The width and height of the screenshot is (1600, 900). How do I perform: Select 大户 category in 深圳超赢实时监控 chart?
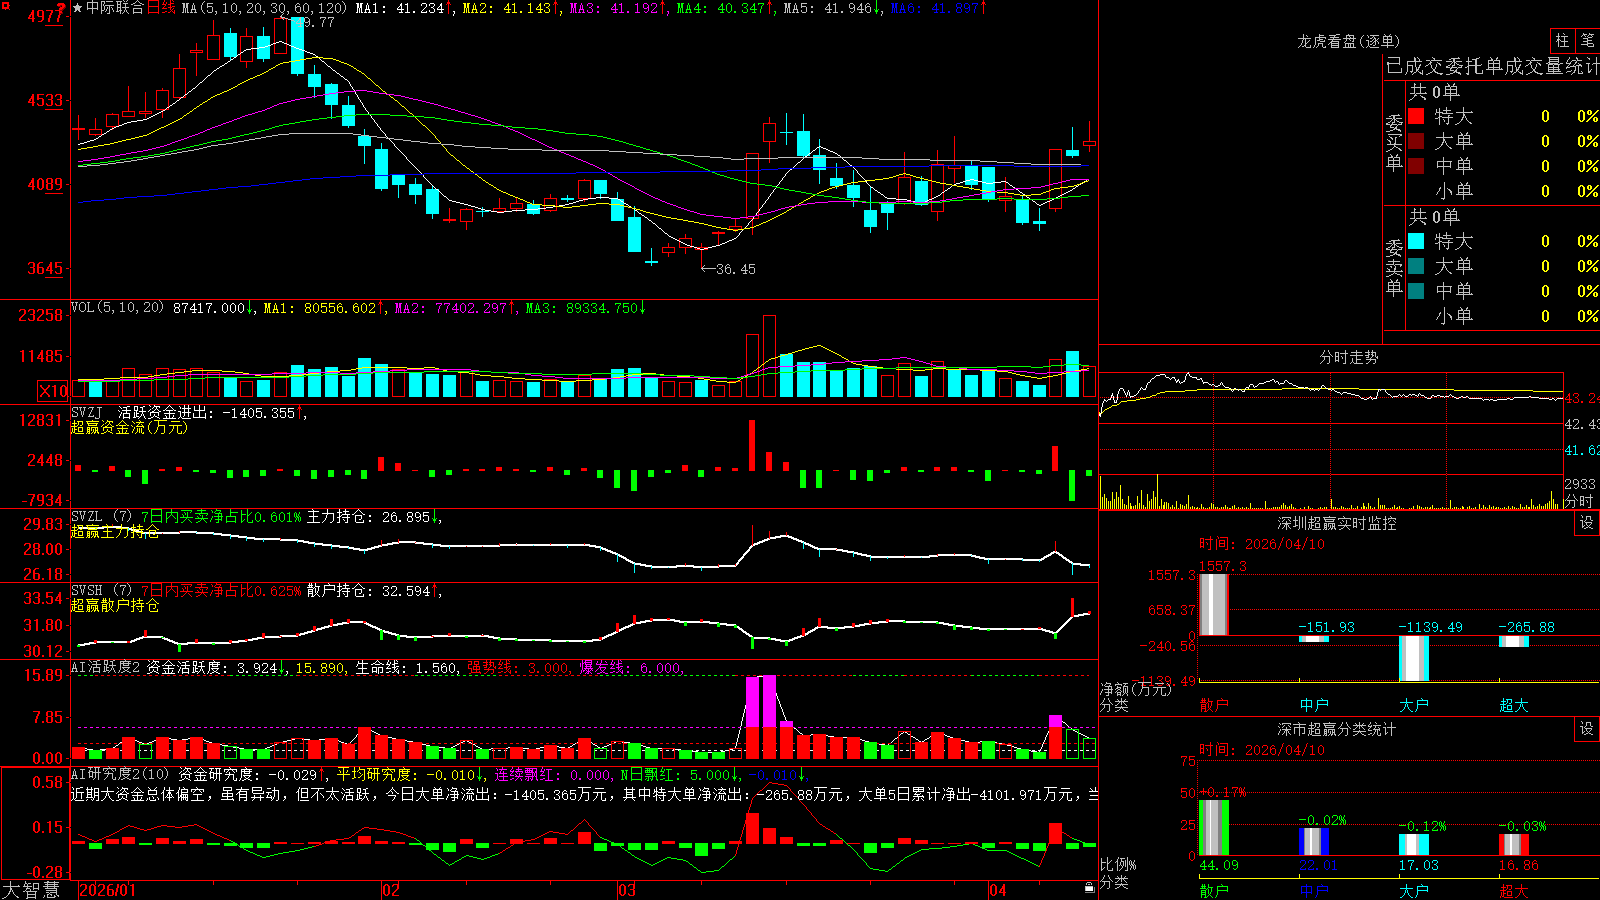(x=1414, y=705)
